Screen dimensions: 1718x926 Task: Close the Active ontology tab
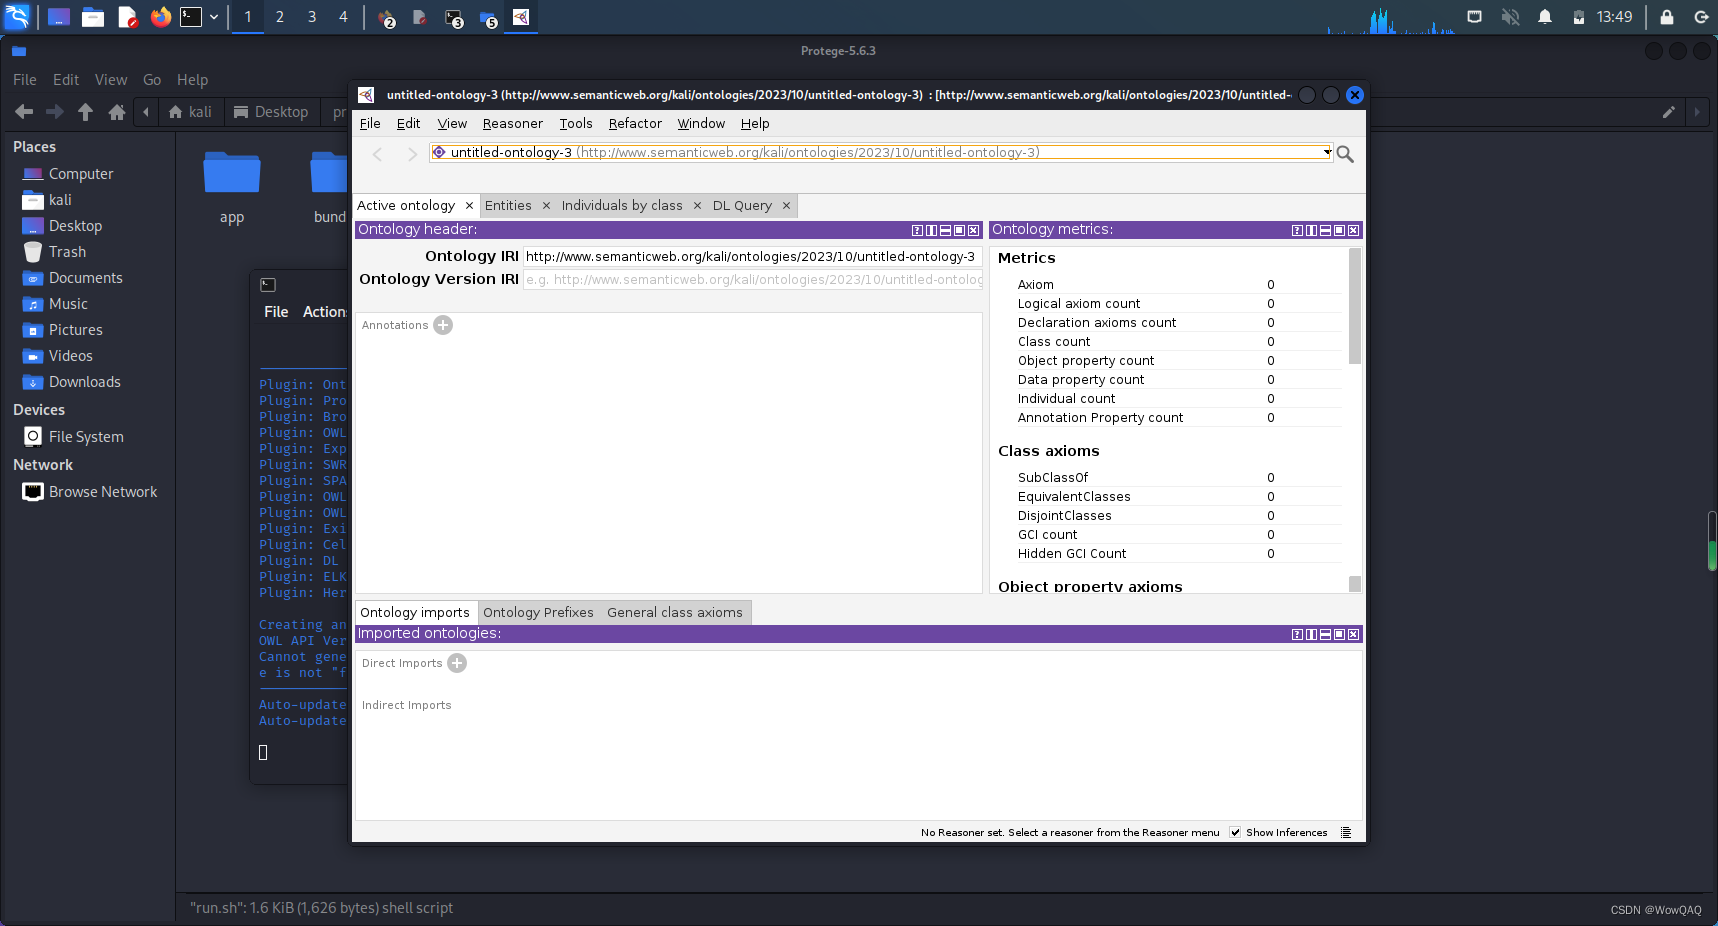click(469, 206)
